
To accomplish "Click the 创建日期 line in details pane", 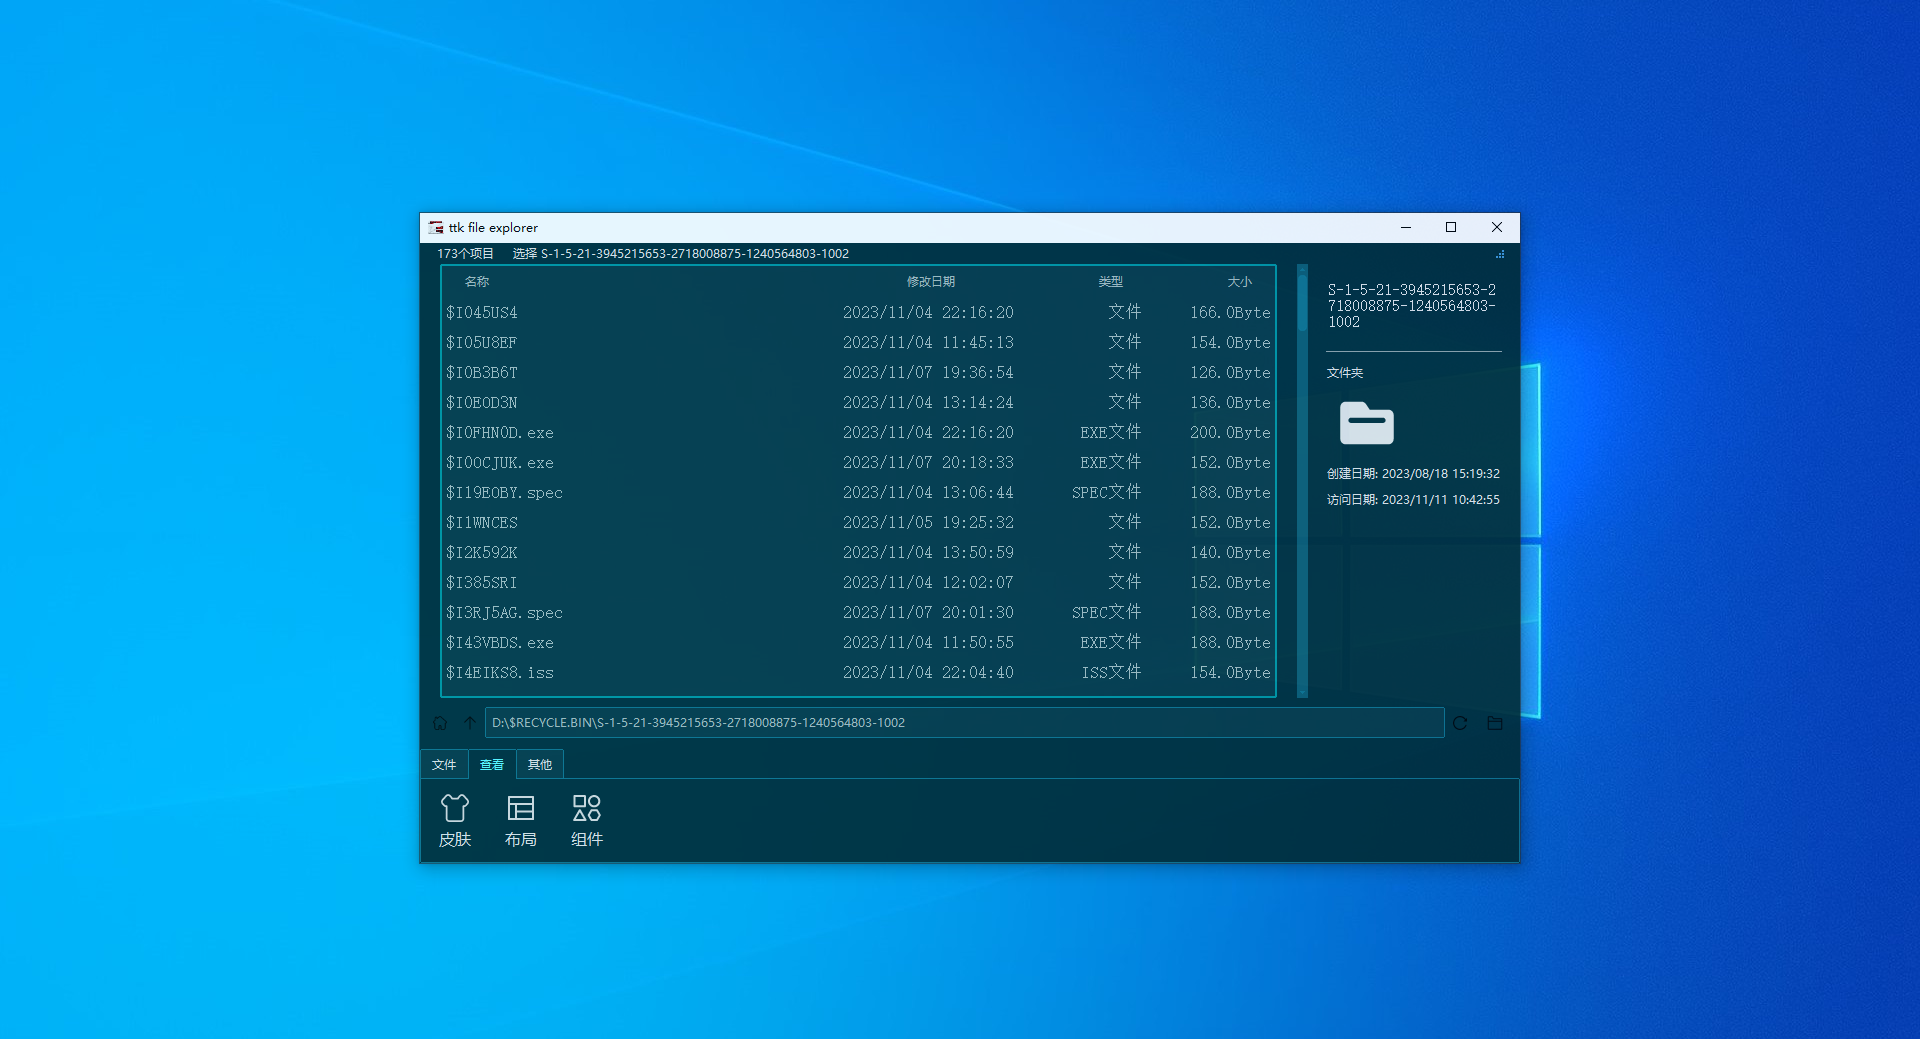I will 1413,474.
